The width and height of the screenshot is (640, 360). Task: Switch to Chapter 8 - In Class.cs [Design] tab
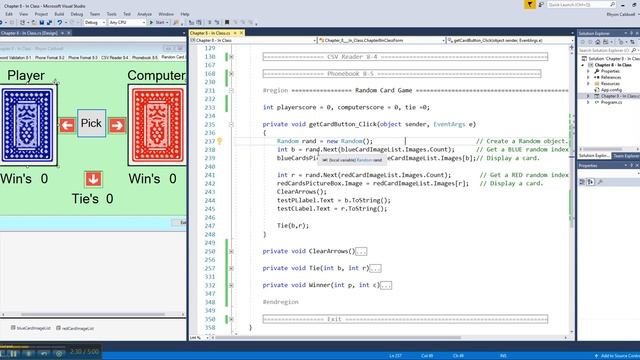[30, 33]
